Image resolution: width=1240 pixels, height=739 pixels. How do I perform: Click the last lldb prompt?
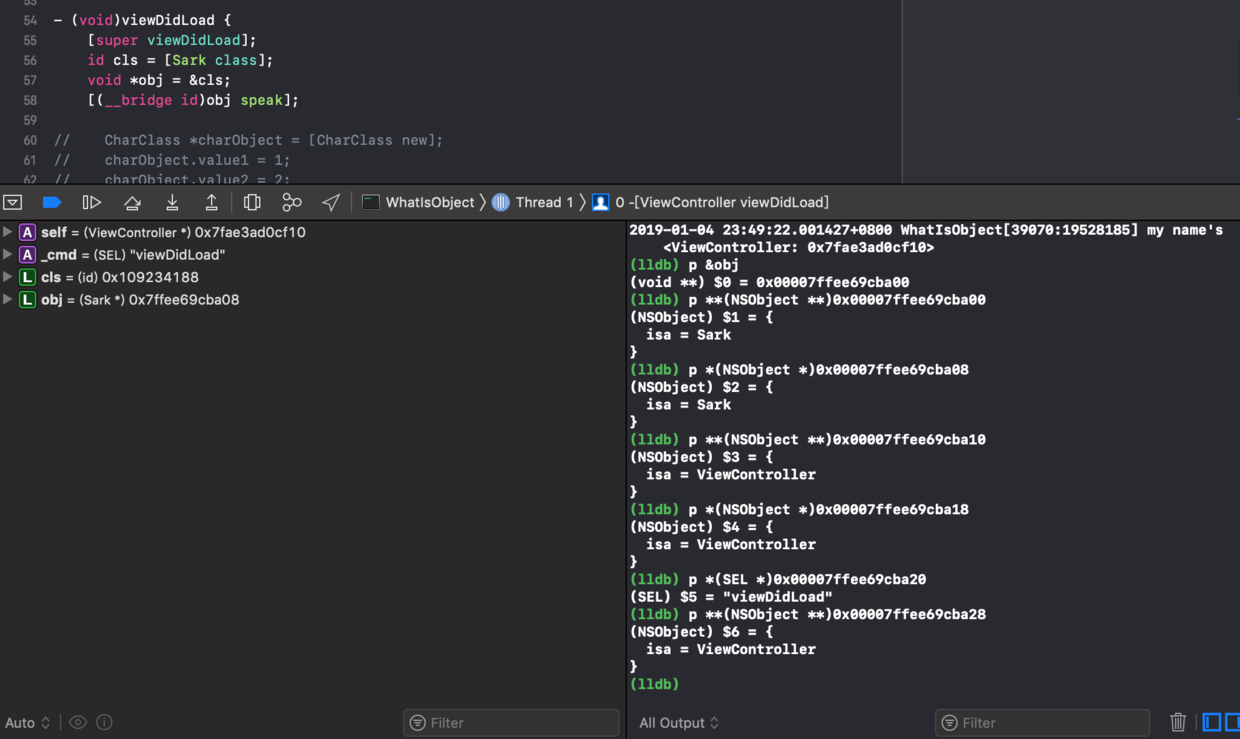[655, 684]
